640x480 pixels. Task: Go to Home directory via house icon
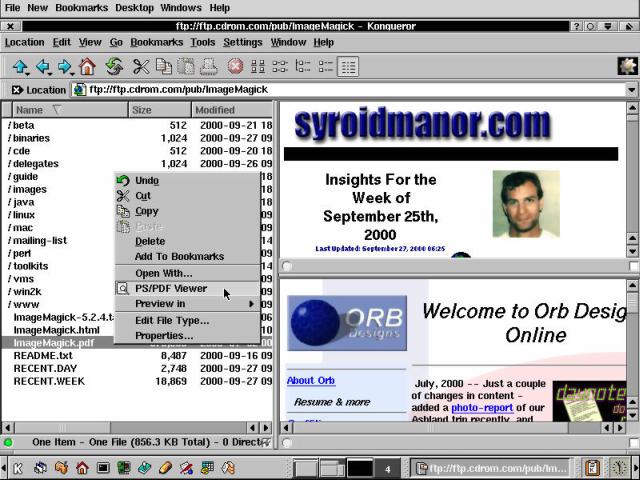click(87, 67)
